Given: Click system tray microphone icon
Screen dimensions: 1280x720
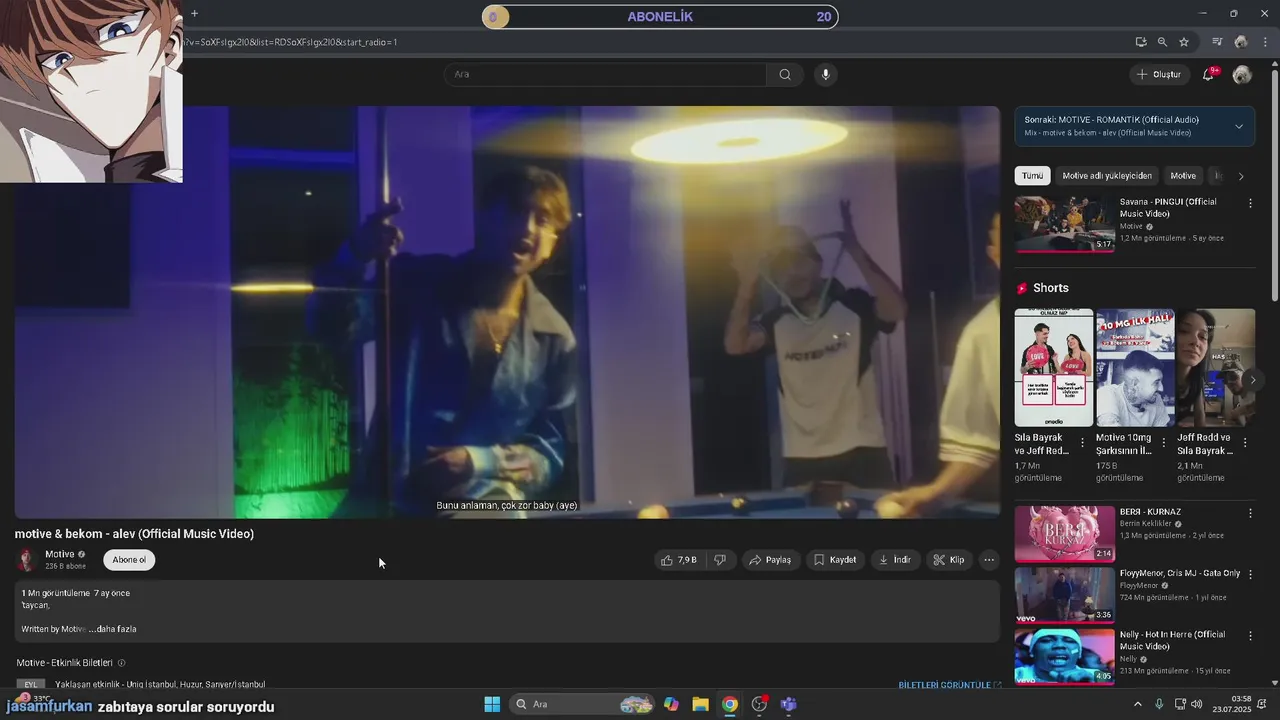Looking at the screenshot, I should coord(1160,704).
